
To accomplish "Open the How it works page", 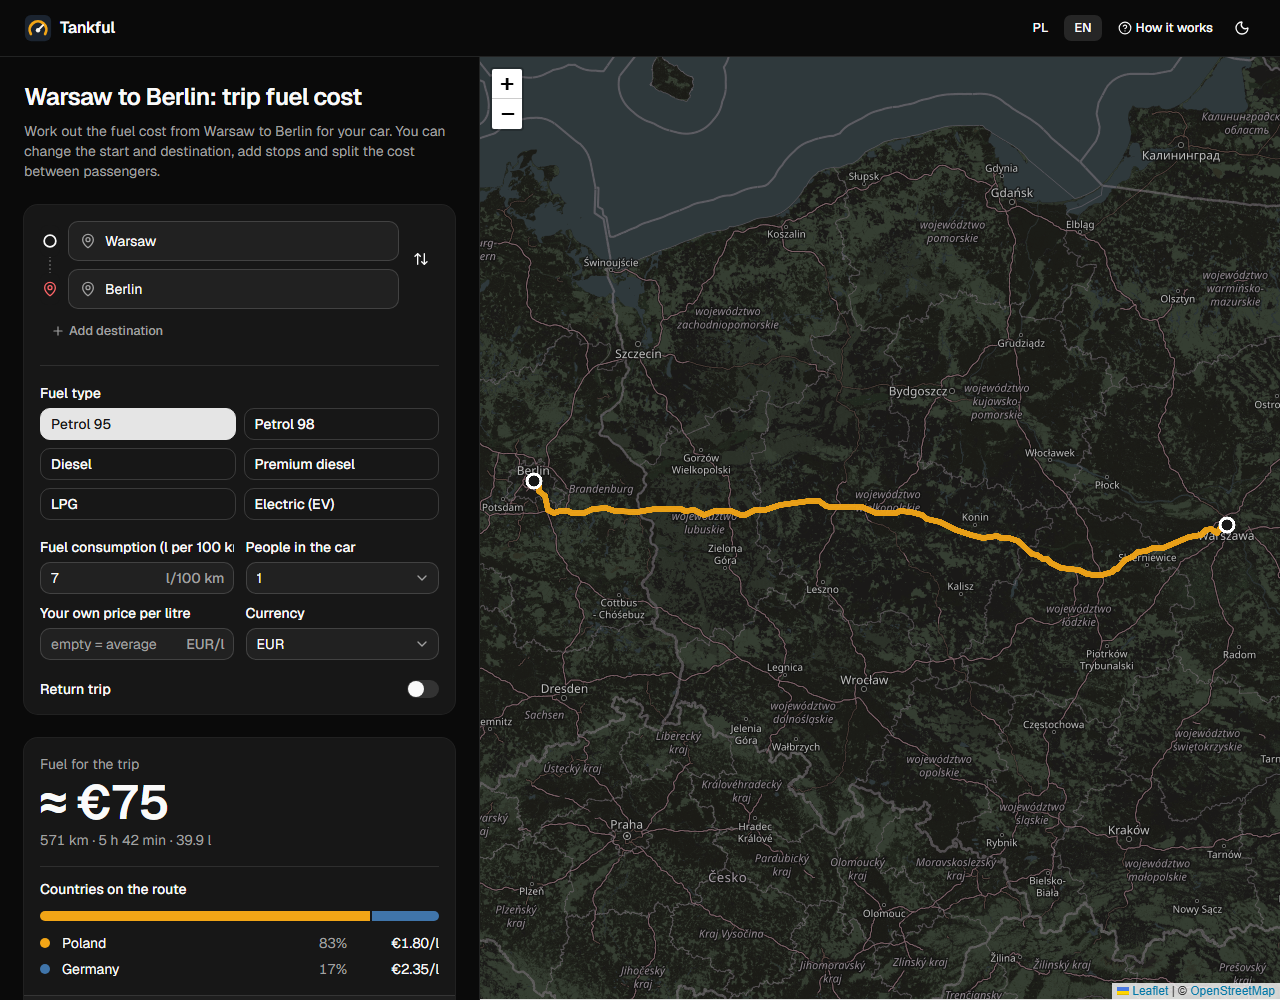I will pos(1165,28).
